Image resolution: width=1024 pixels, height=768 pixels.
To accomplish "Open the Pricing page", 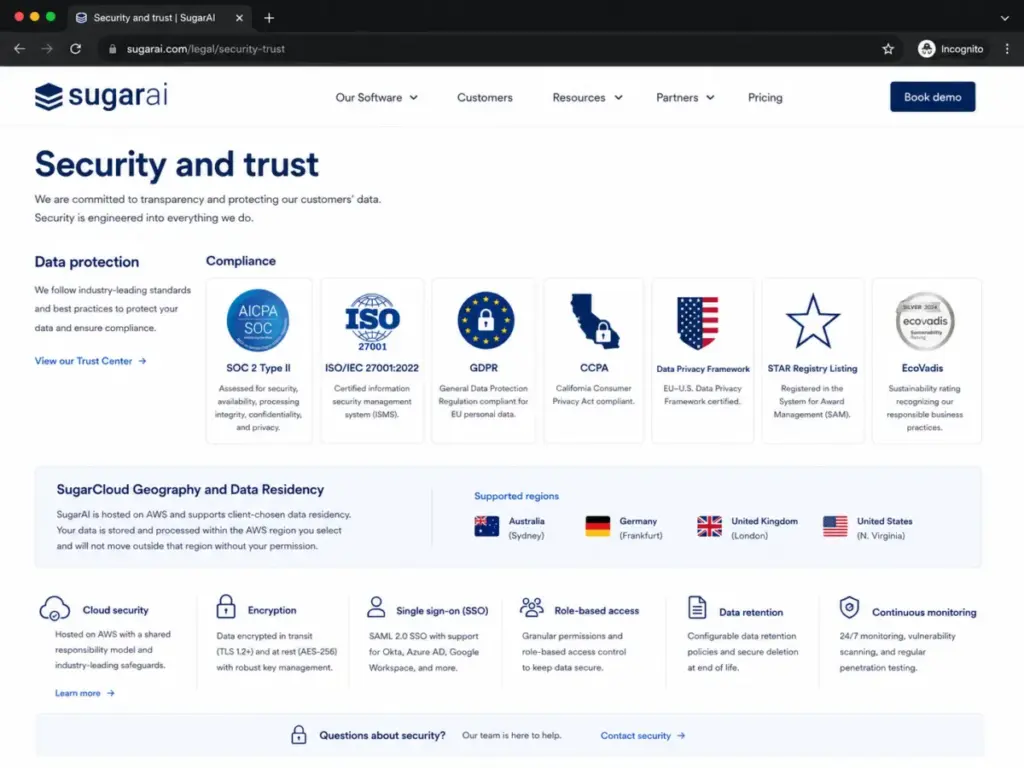I will [765, 97].
